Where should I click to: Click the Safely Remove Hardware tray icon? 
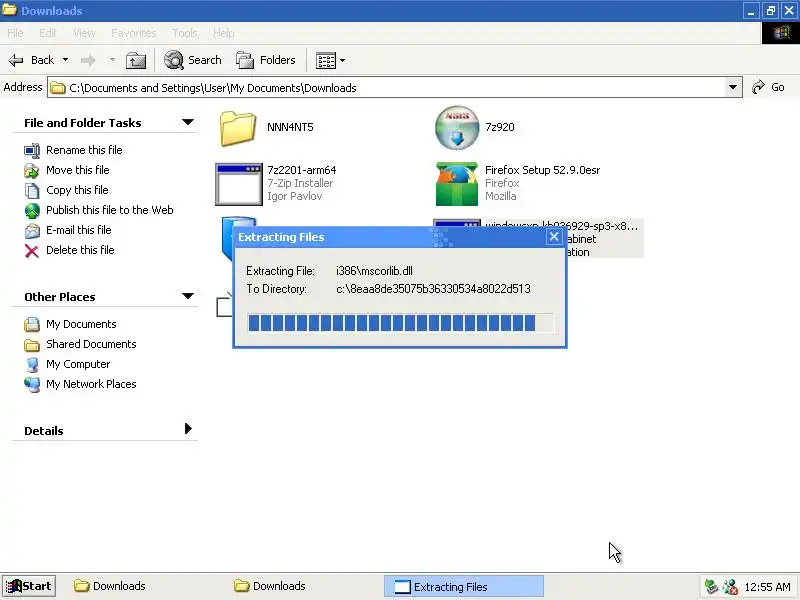click(711, 587)
